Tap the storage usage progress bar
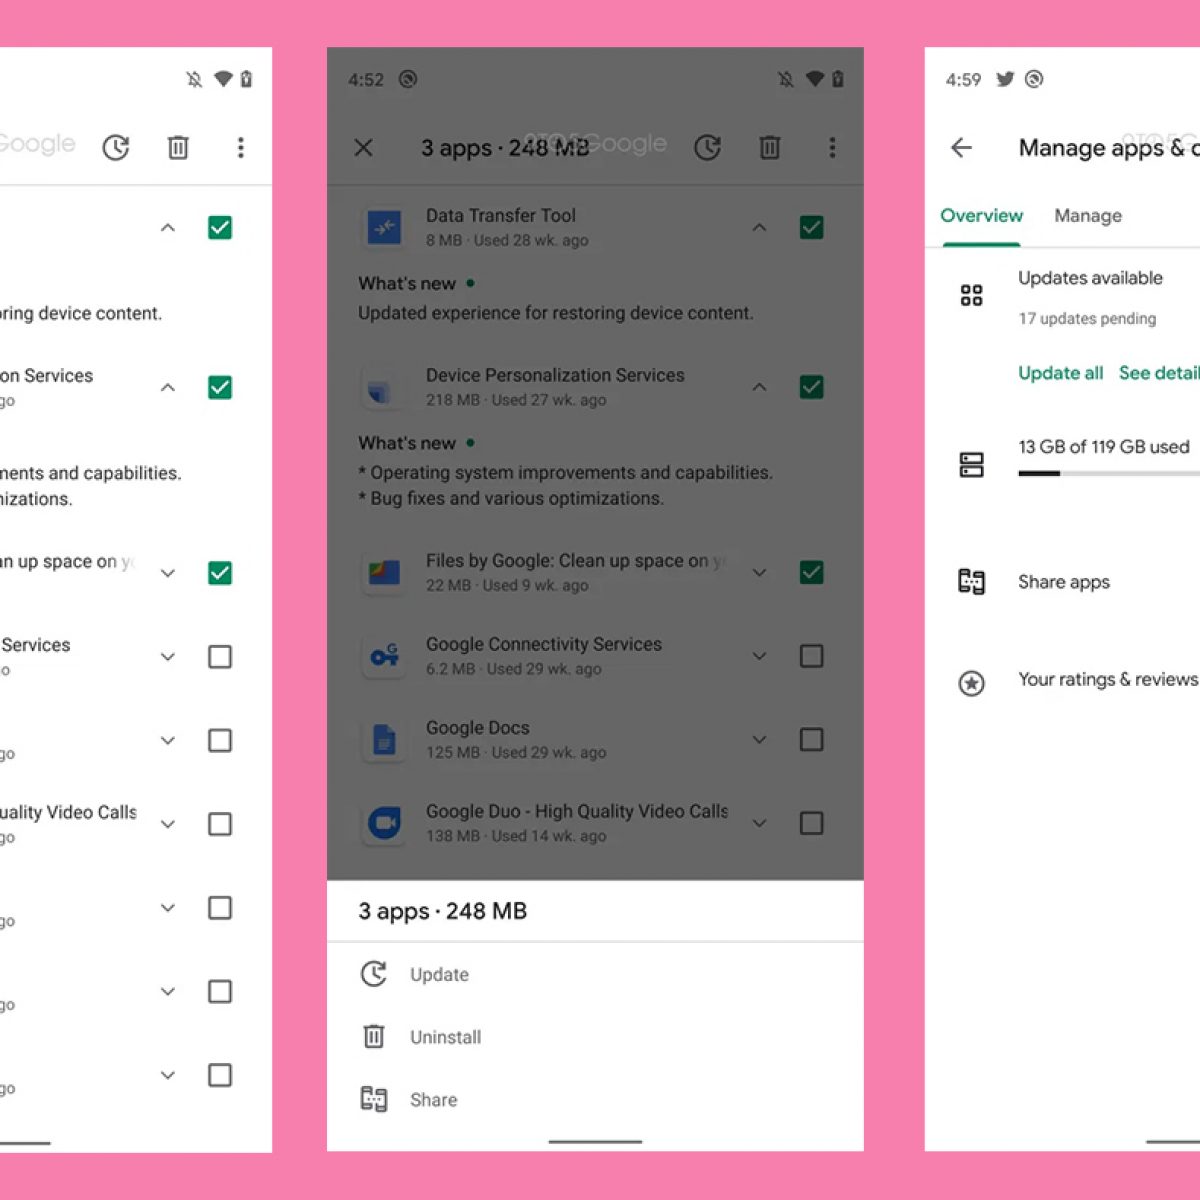The height and width of the screenshot is (1200, 1200). coord(1109,473)
